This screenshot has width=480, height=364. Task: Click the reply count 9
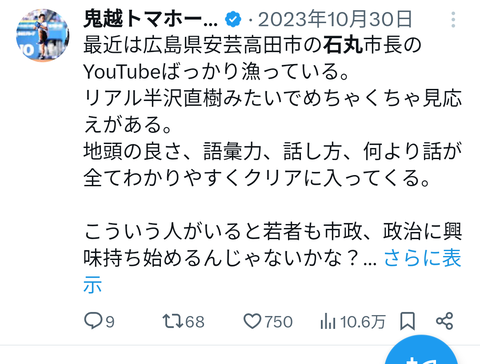[x=110, y=322]
